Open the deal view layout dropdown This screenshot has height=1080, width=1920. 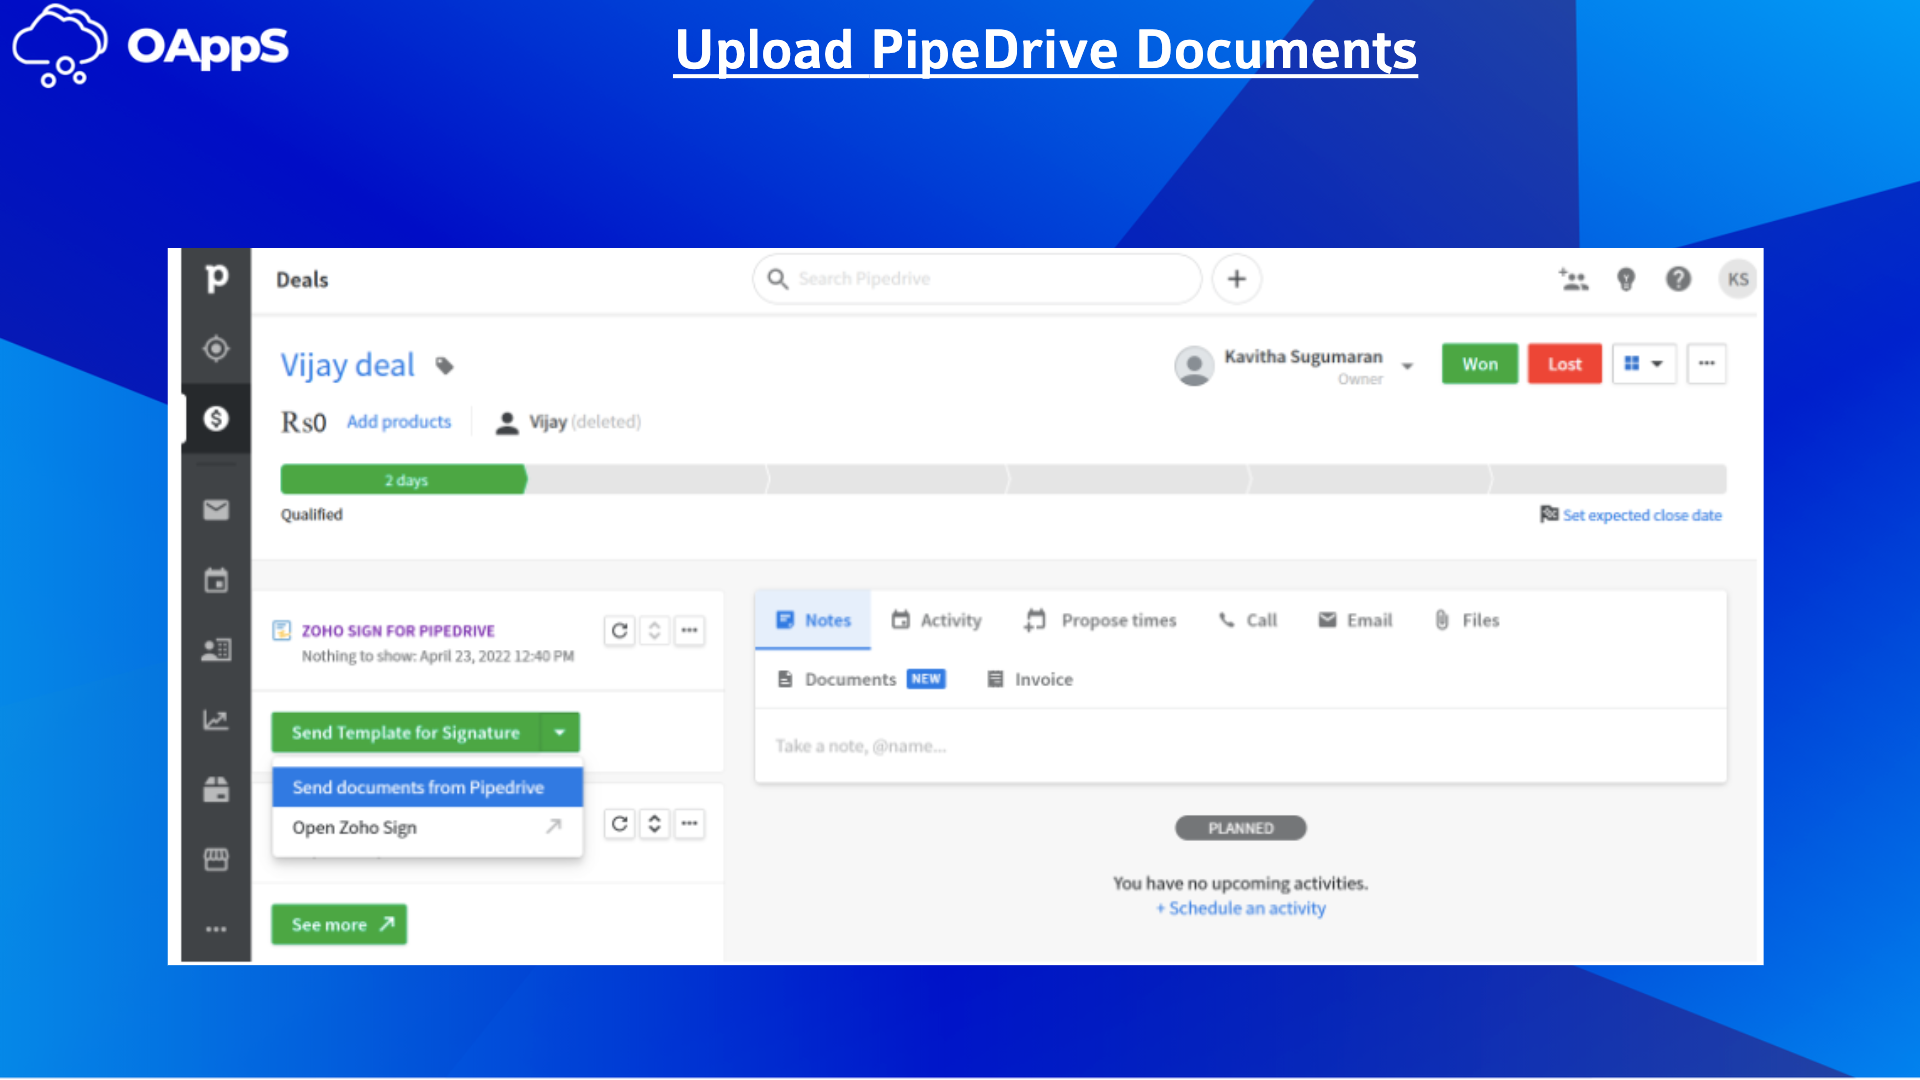(x=1643, y=364)
